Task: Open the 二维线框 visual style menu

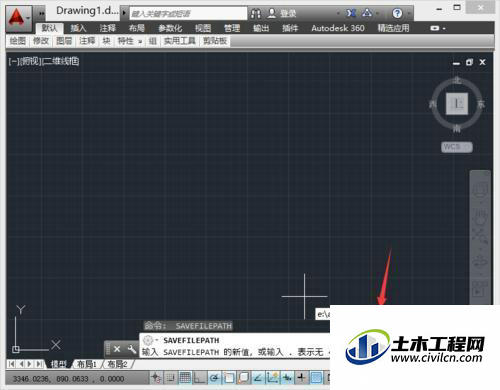Action: (x=61, y=61)
